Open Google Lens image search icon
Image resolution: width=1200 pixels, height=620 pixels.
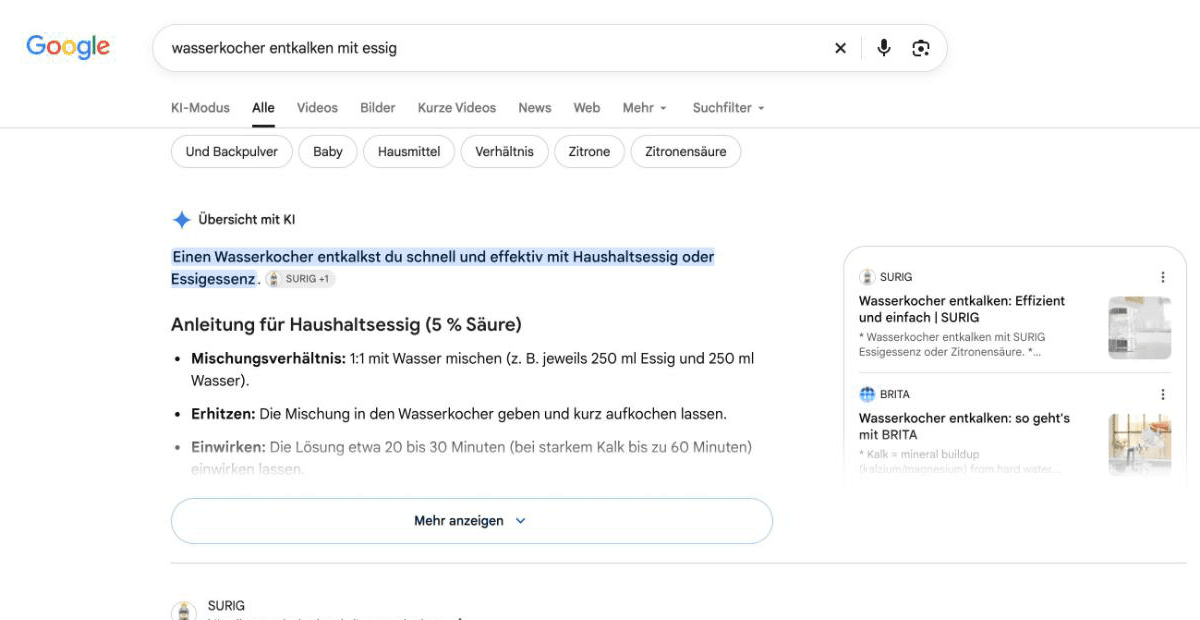[x=921, y=48]
